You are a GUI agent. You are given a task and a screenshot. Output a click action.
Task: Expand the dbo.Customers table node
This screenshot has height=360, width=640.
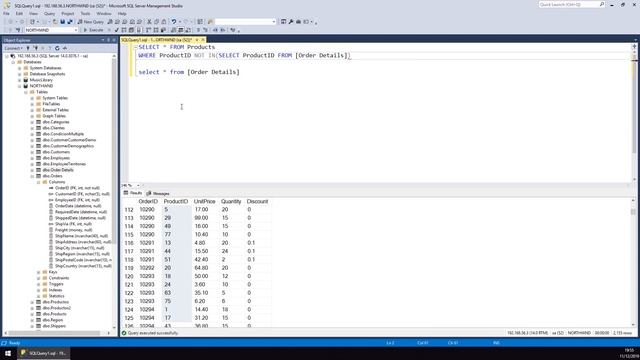[x=32, y=152]
